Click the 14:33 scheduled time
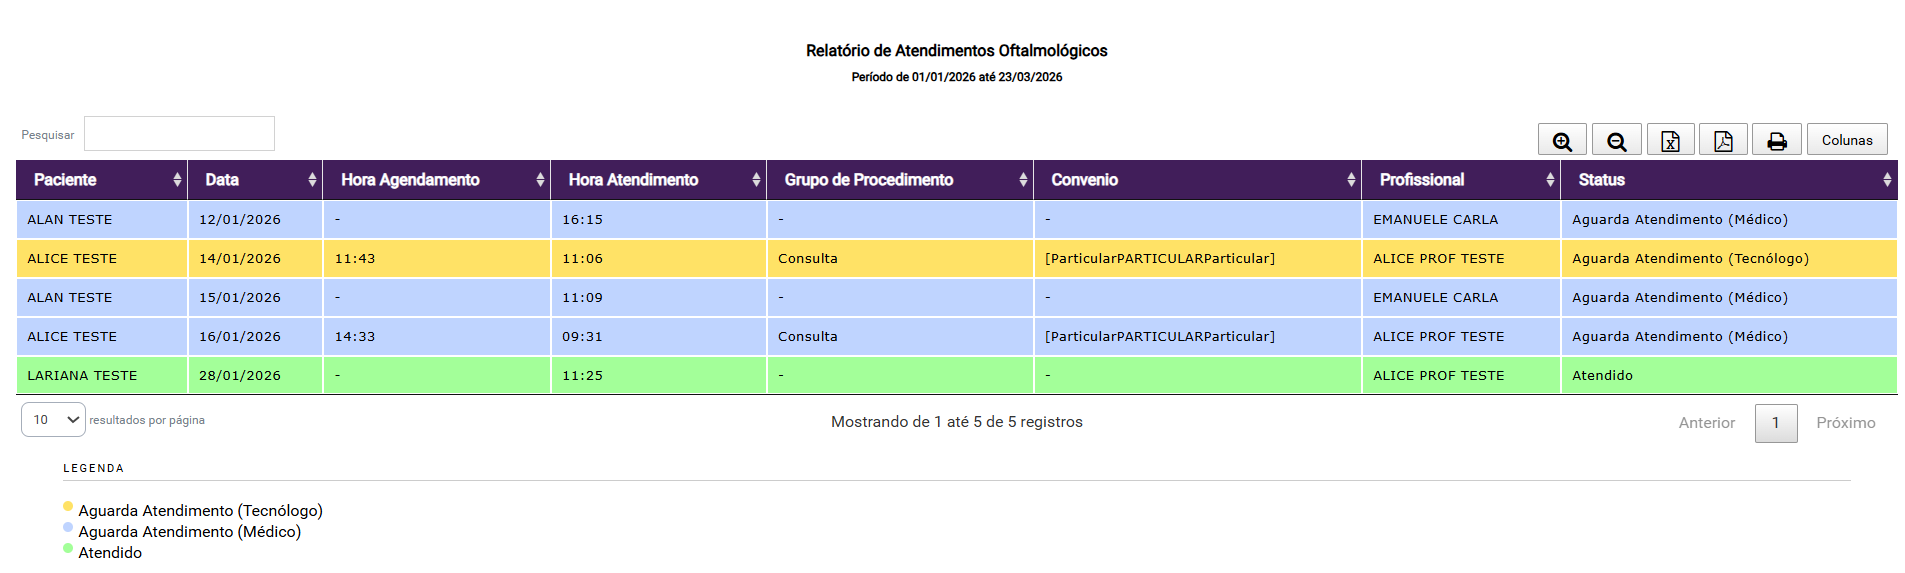Viewport: 1905px width, 573px height. coord(355,337)
